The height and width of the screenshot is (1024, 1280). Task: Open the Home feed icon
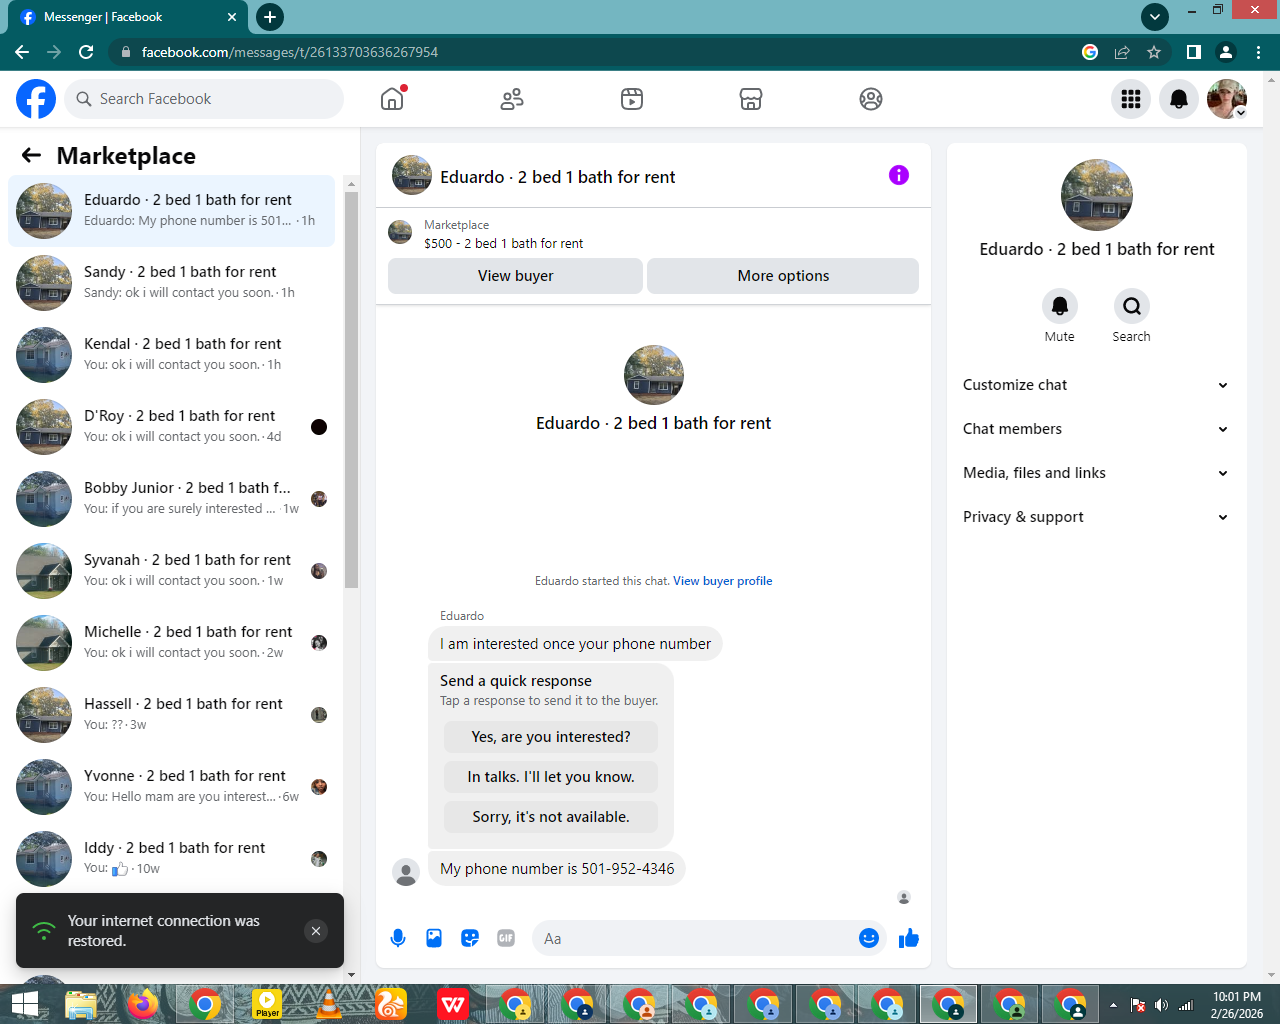coord(392,98)
